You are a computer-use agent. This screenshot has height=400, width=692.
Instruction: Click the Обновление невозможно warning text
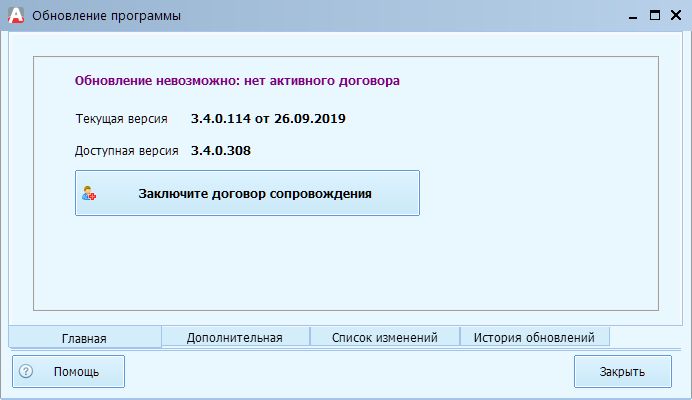click(x=237, y=81)
